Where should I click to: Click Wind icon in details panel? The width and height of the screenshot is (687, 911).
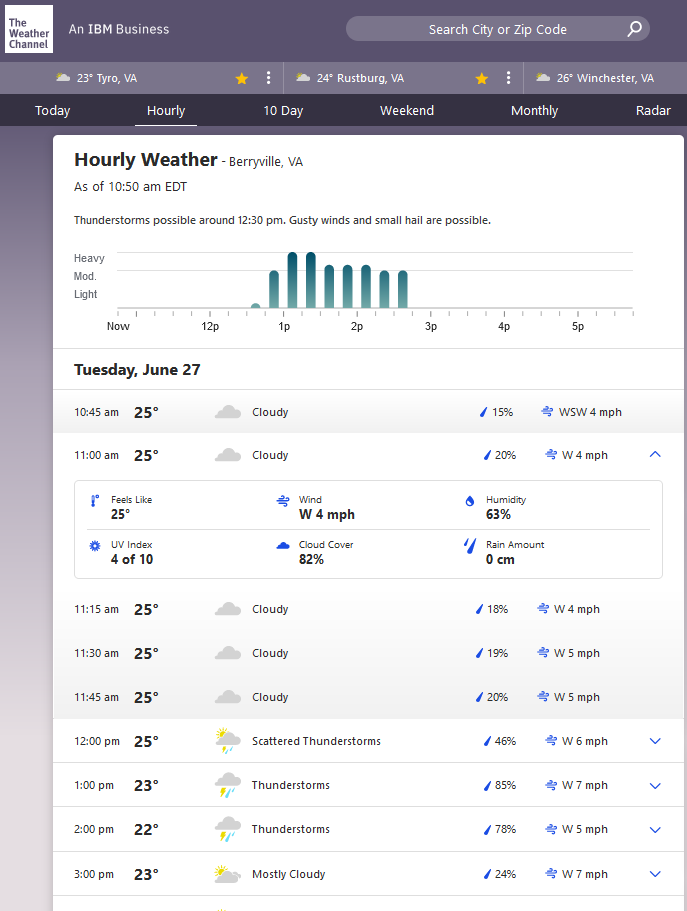pyautogui.click(x=283, y=501)
